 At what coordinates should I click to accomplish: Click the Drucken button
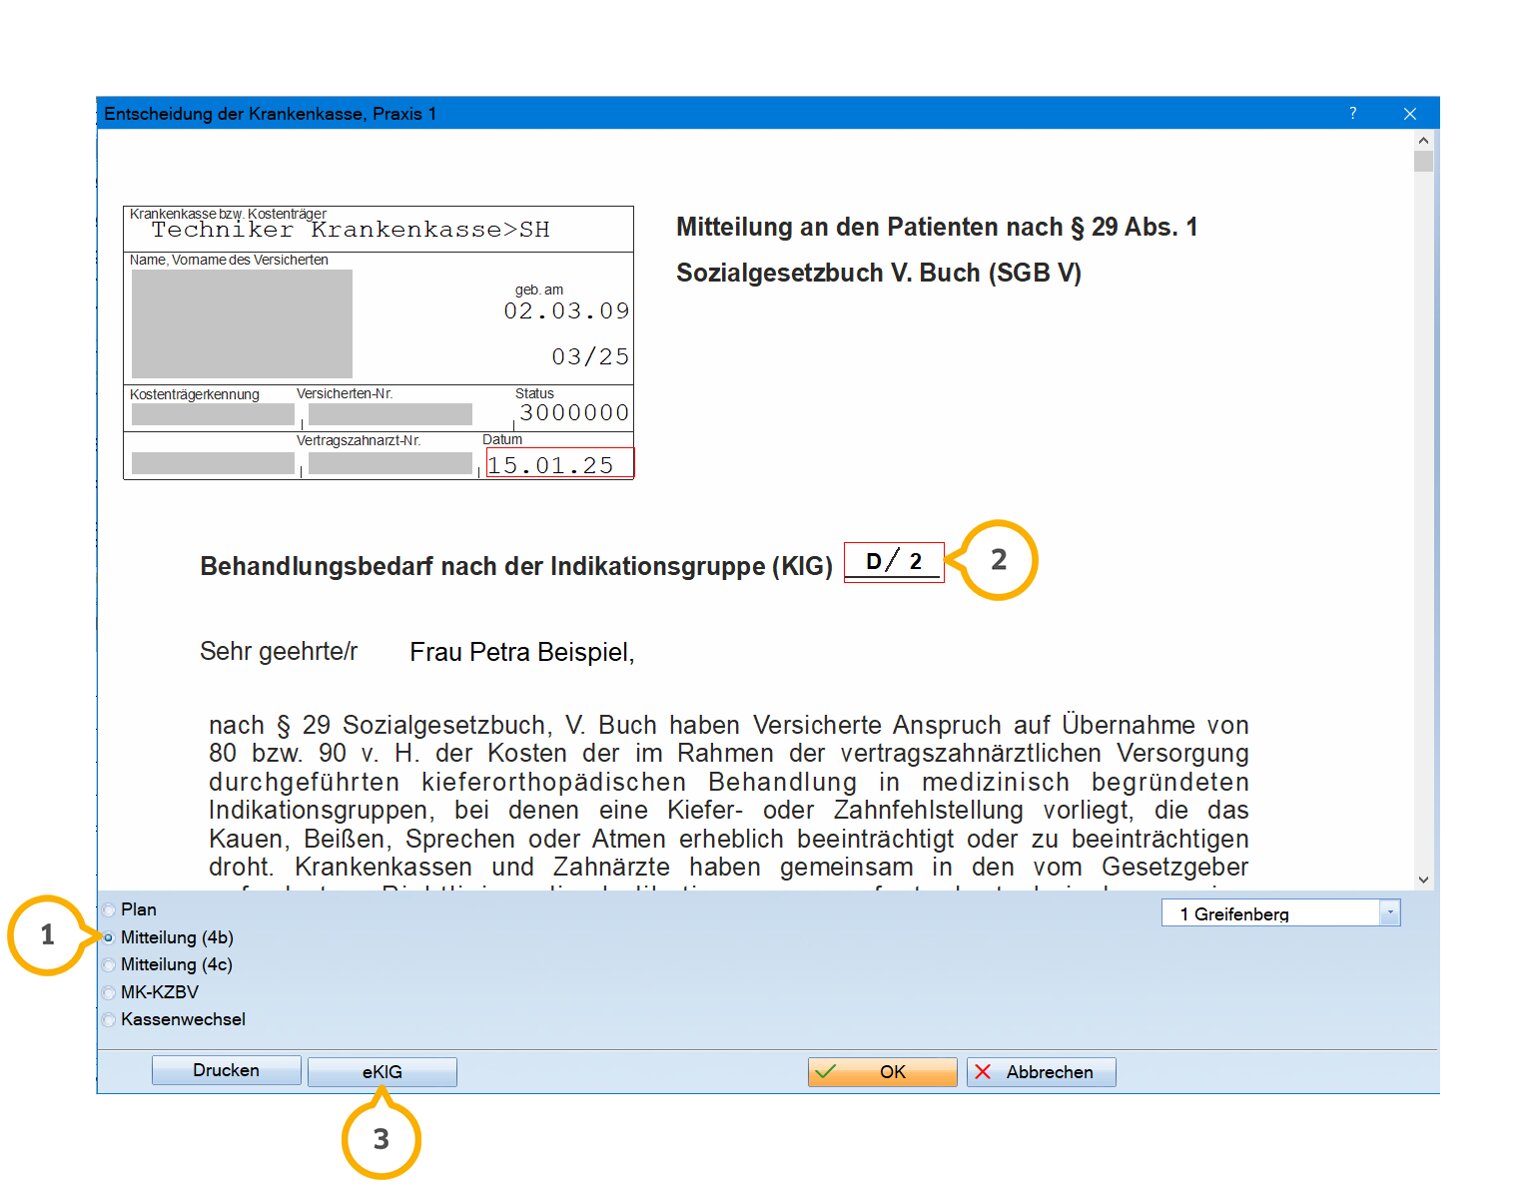pyautogui.click(x=226, y=1071)
